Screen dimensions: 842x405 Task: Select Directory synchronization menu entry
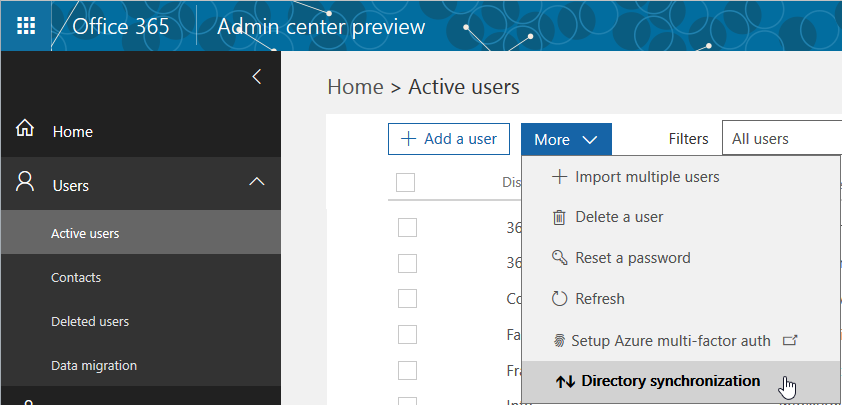[x=681, y=381]
